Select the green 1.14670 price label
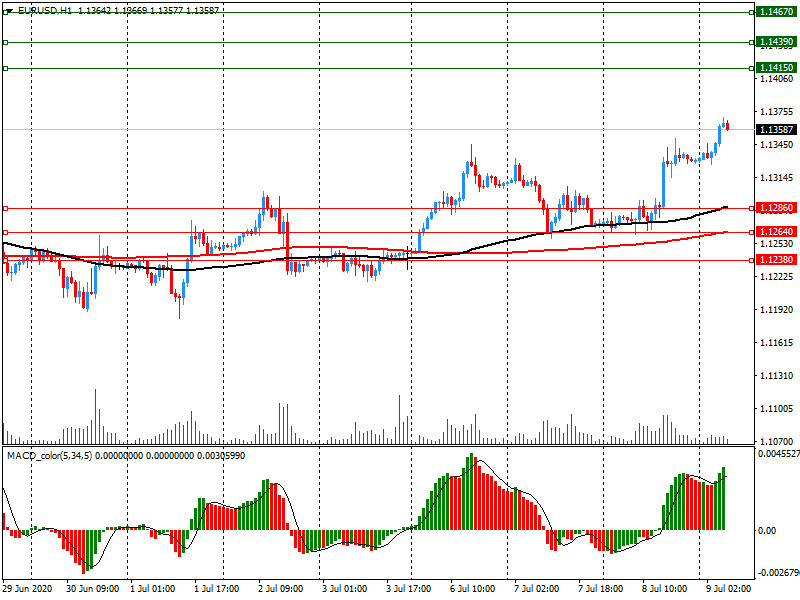Screen dimensions: 800x600 [776, 11]
